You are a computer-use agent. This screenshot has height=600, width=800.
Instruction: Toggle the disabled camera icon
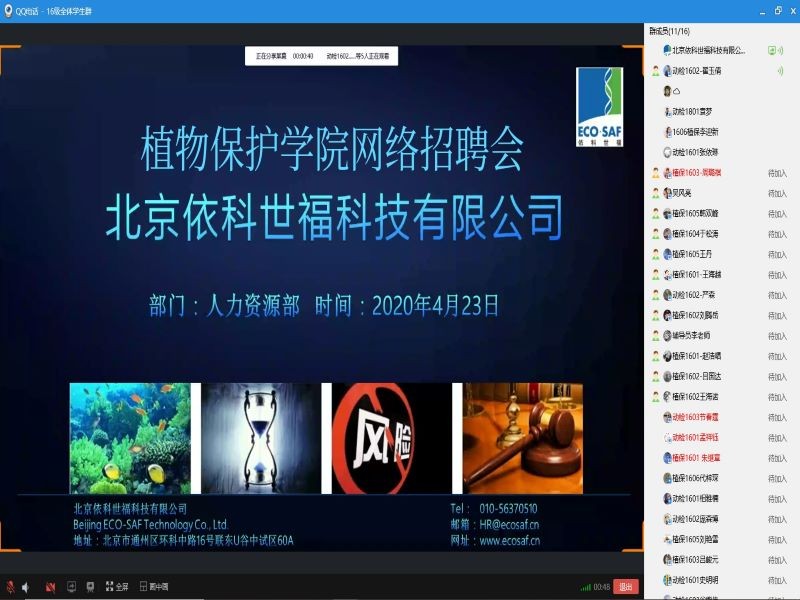click(x=51, y=587)
